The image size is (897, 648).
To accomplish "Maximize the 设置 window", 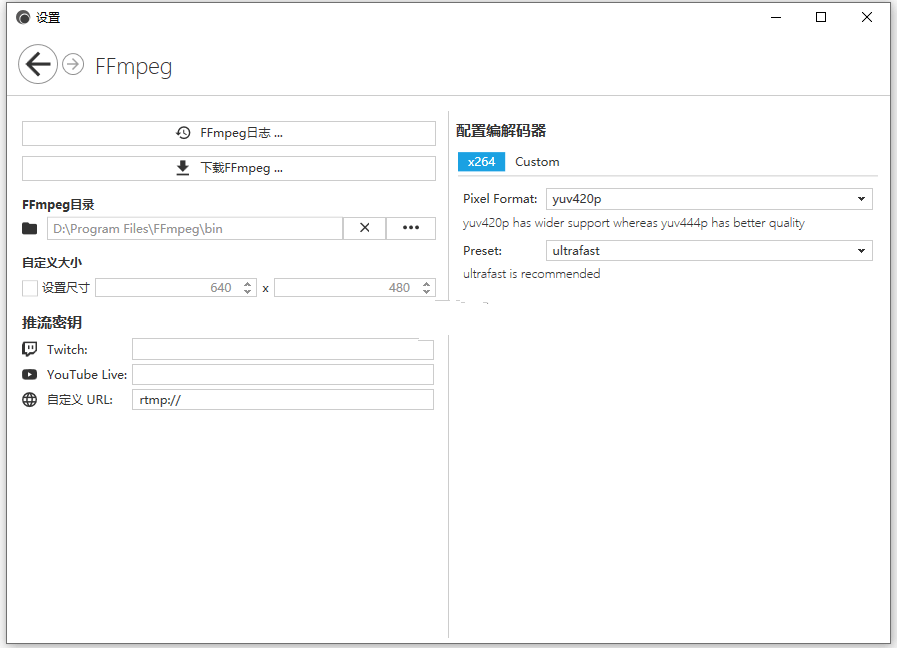I will click(x=821, y=17).
